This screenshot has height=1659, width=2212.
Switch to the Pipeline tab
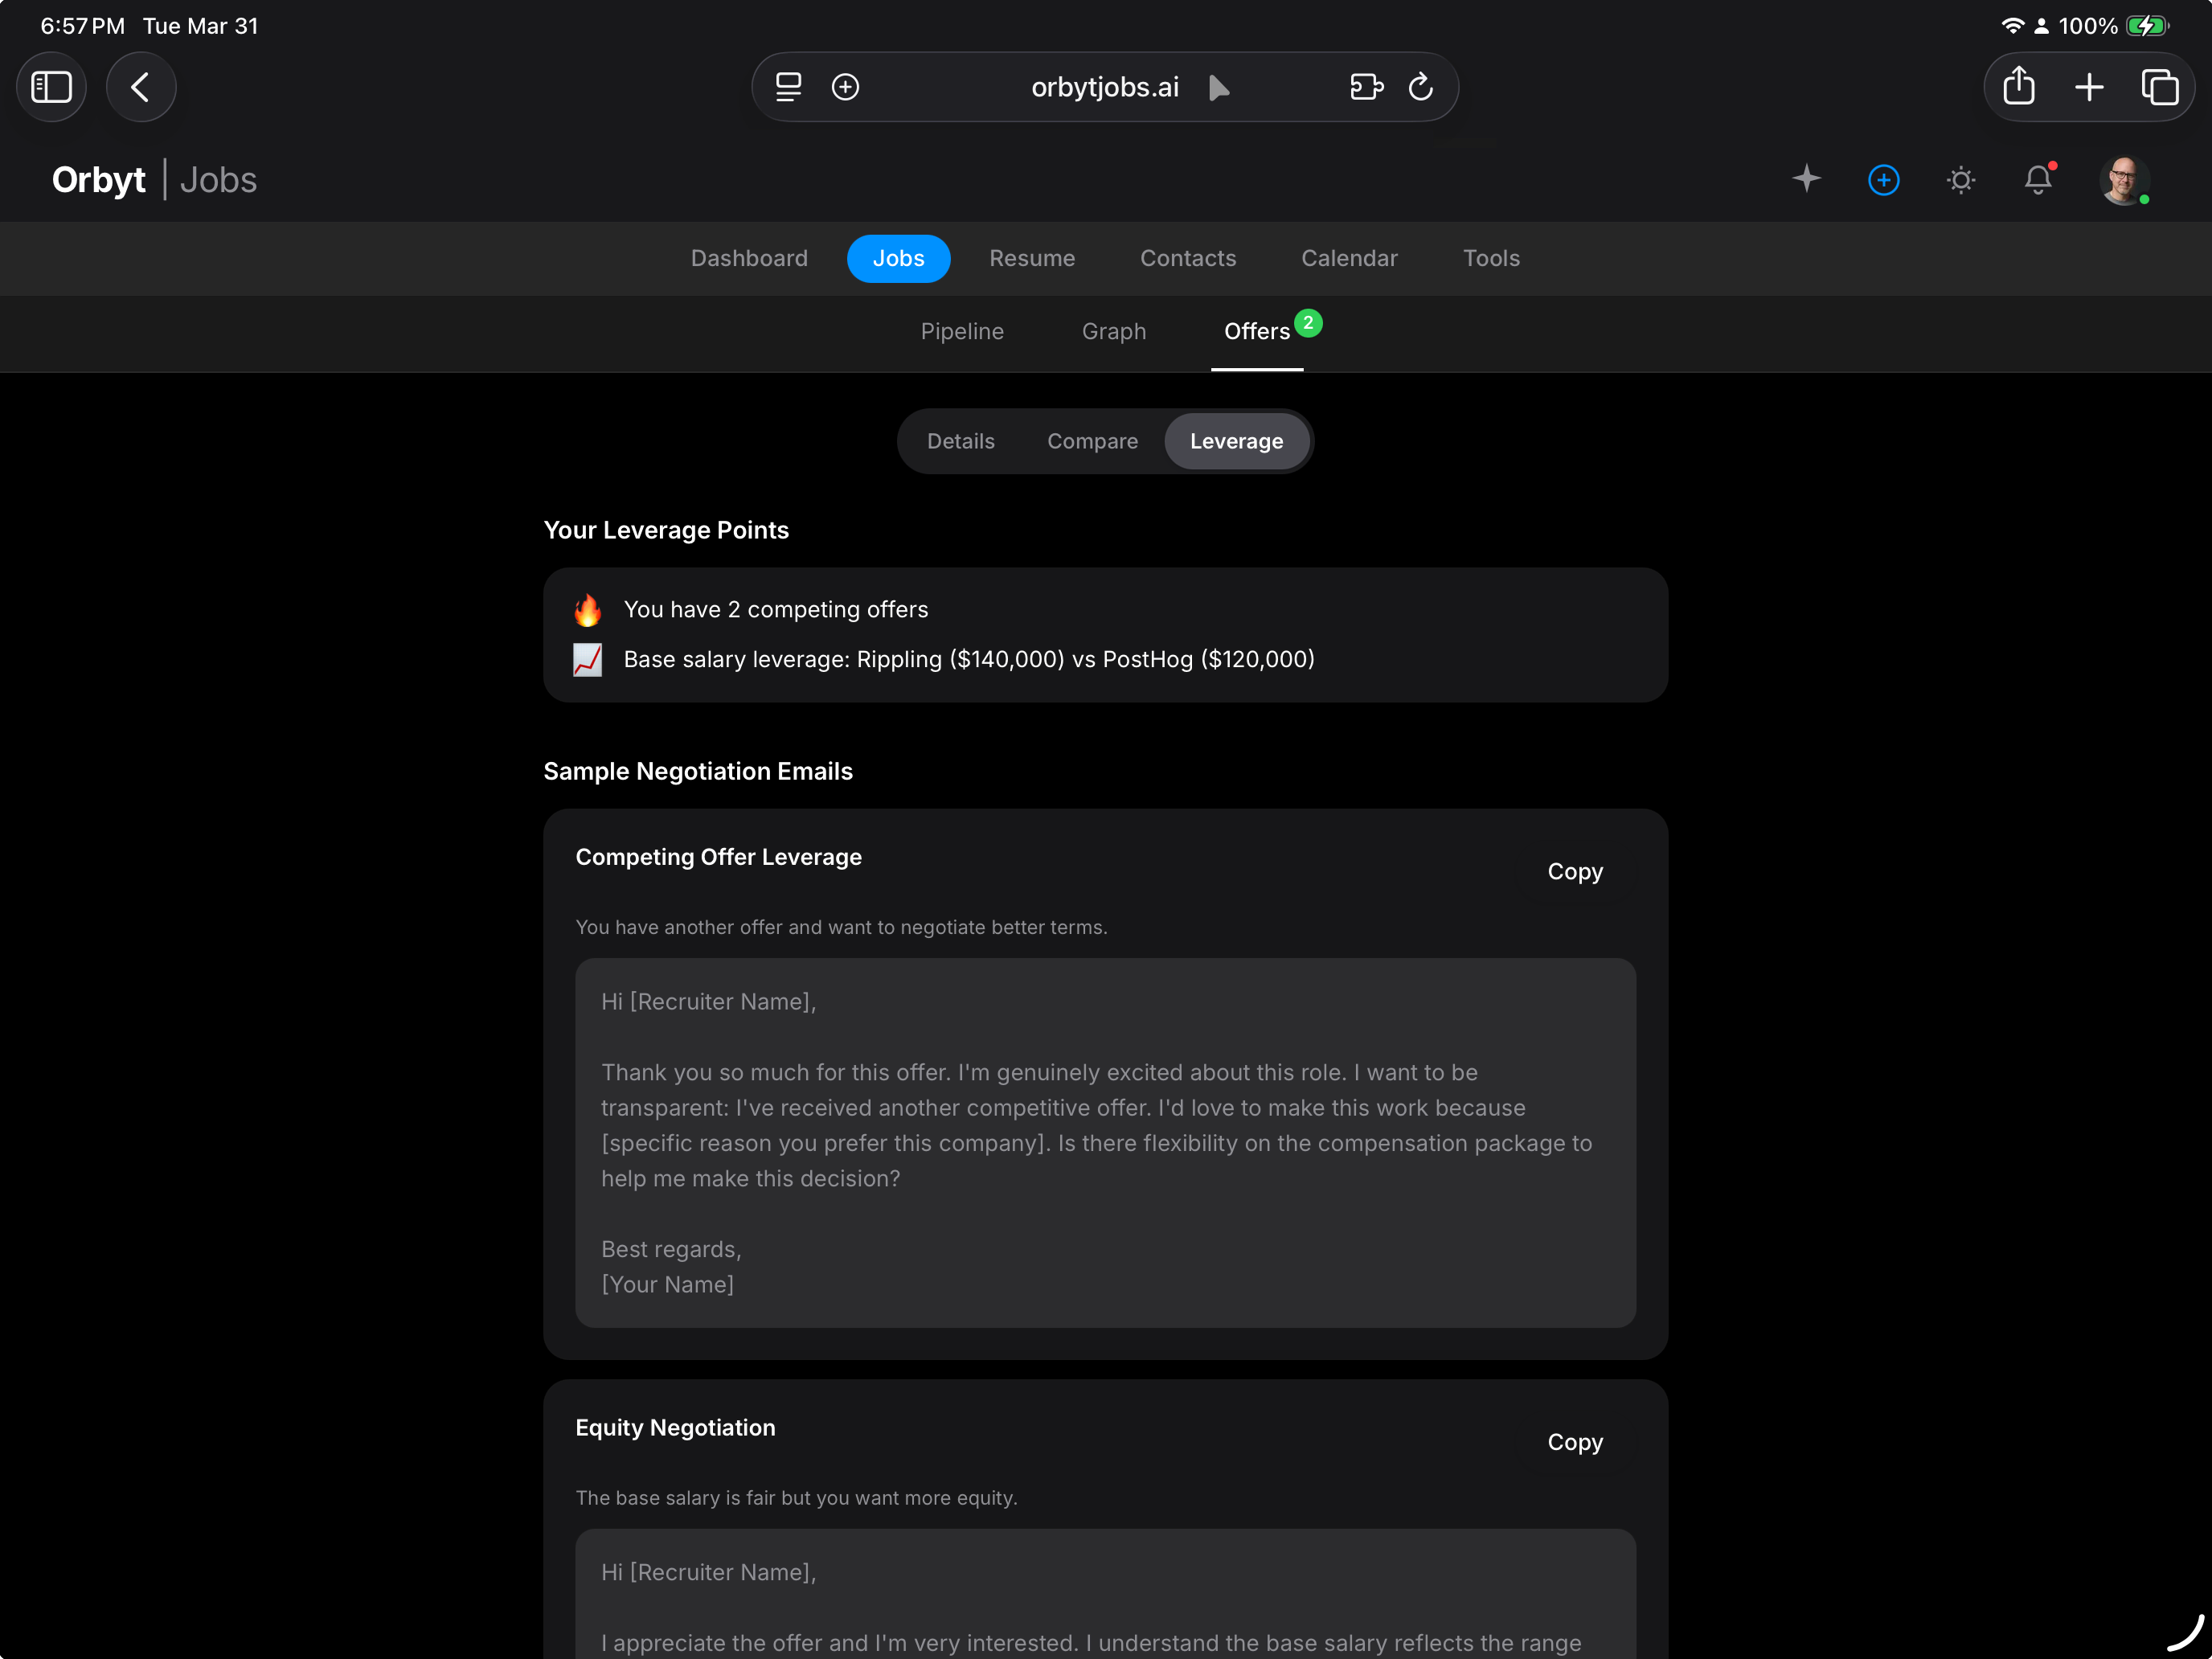tap(961, 331)
